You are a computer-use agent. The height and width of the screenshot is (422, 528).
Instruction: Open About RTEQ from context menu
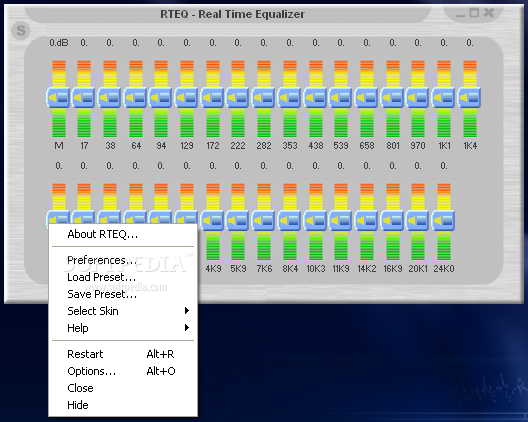[x=123, y=234]
